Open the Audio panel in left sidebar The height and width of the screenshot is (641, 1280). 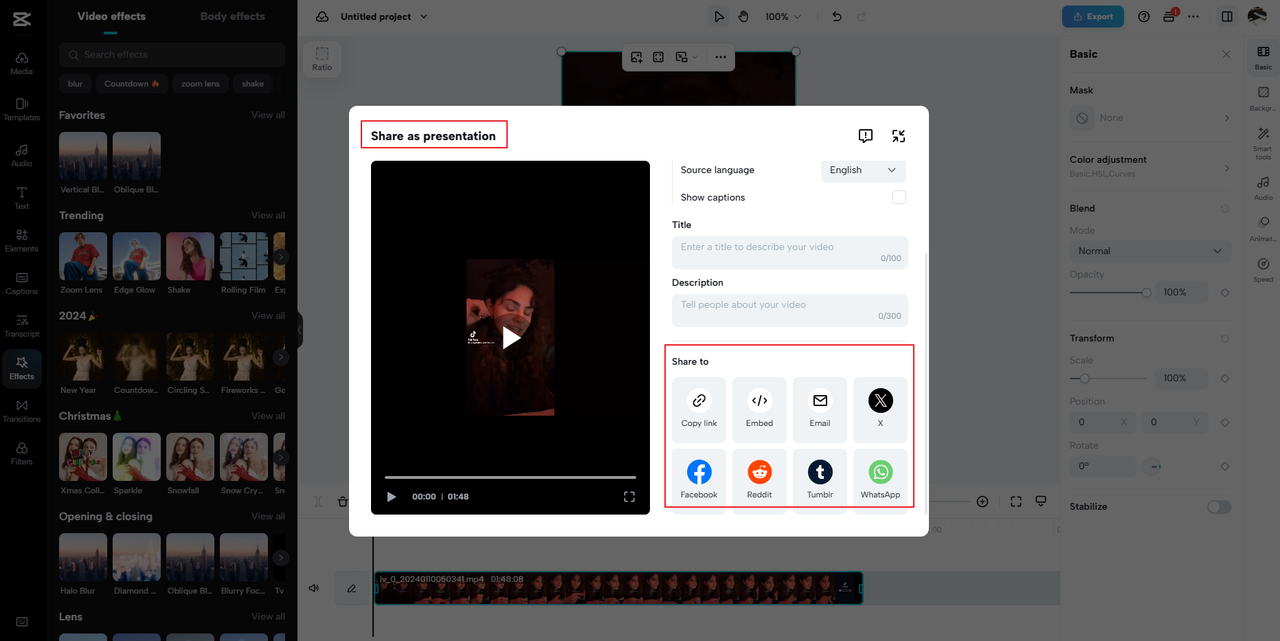(x=22, y=155)
